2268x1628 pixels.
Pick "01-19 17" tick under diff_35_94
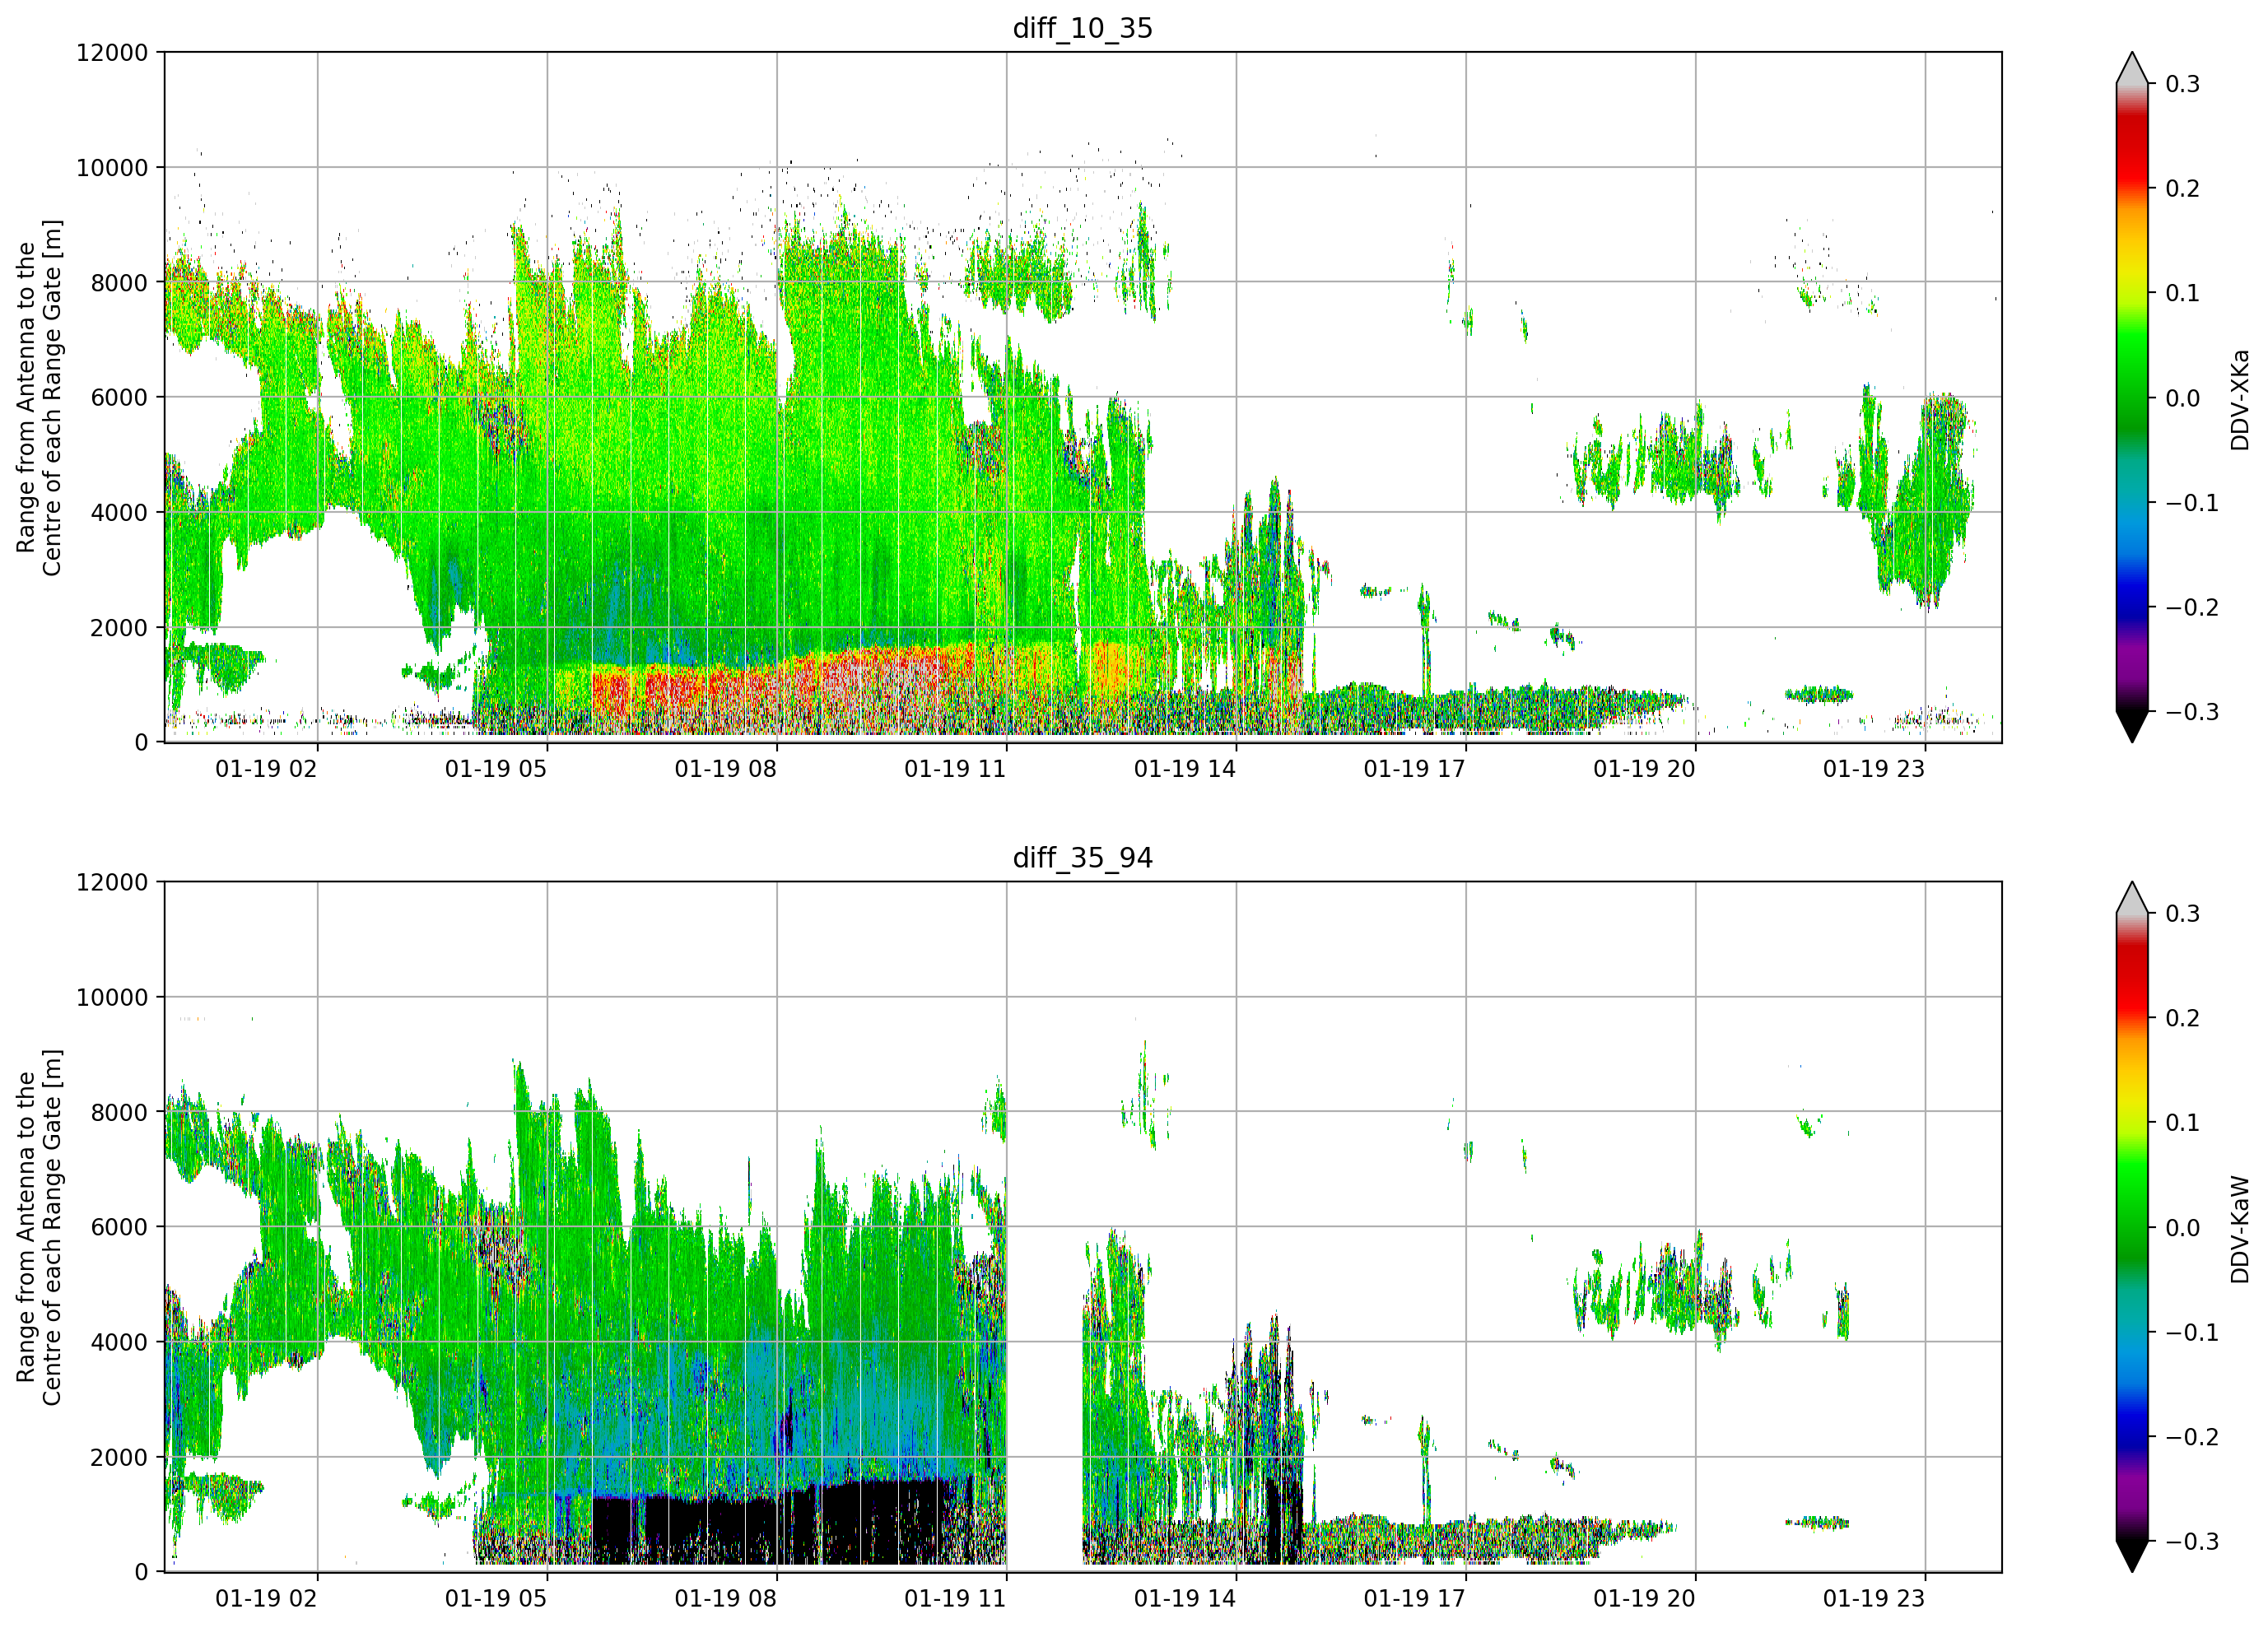(1414, 1599)
